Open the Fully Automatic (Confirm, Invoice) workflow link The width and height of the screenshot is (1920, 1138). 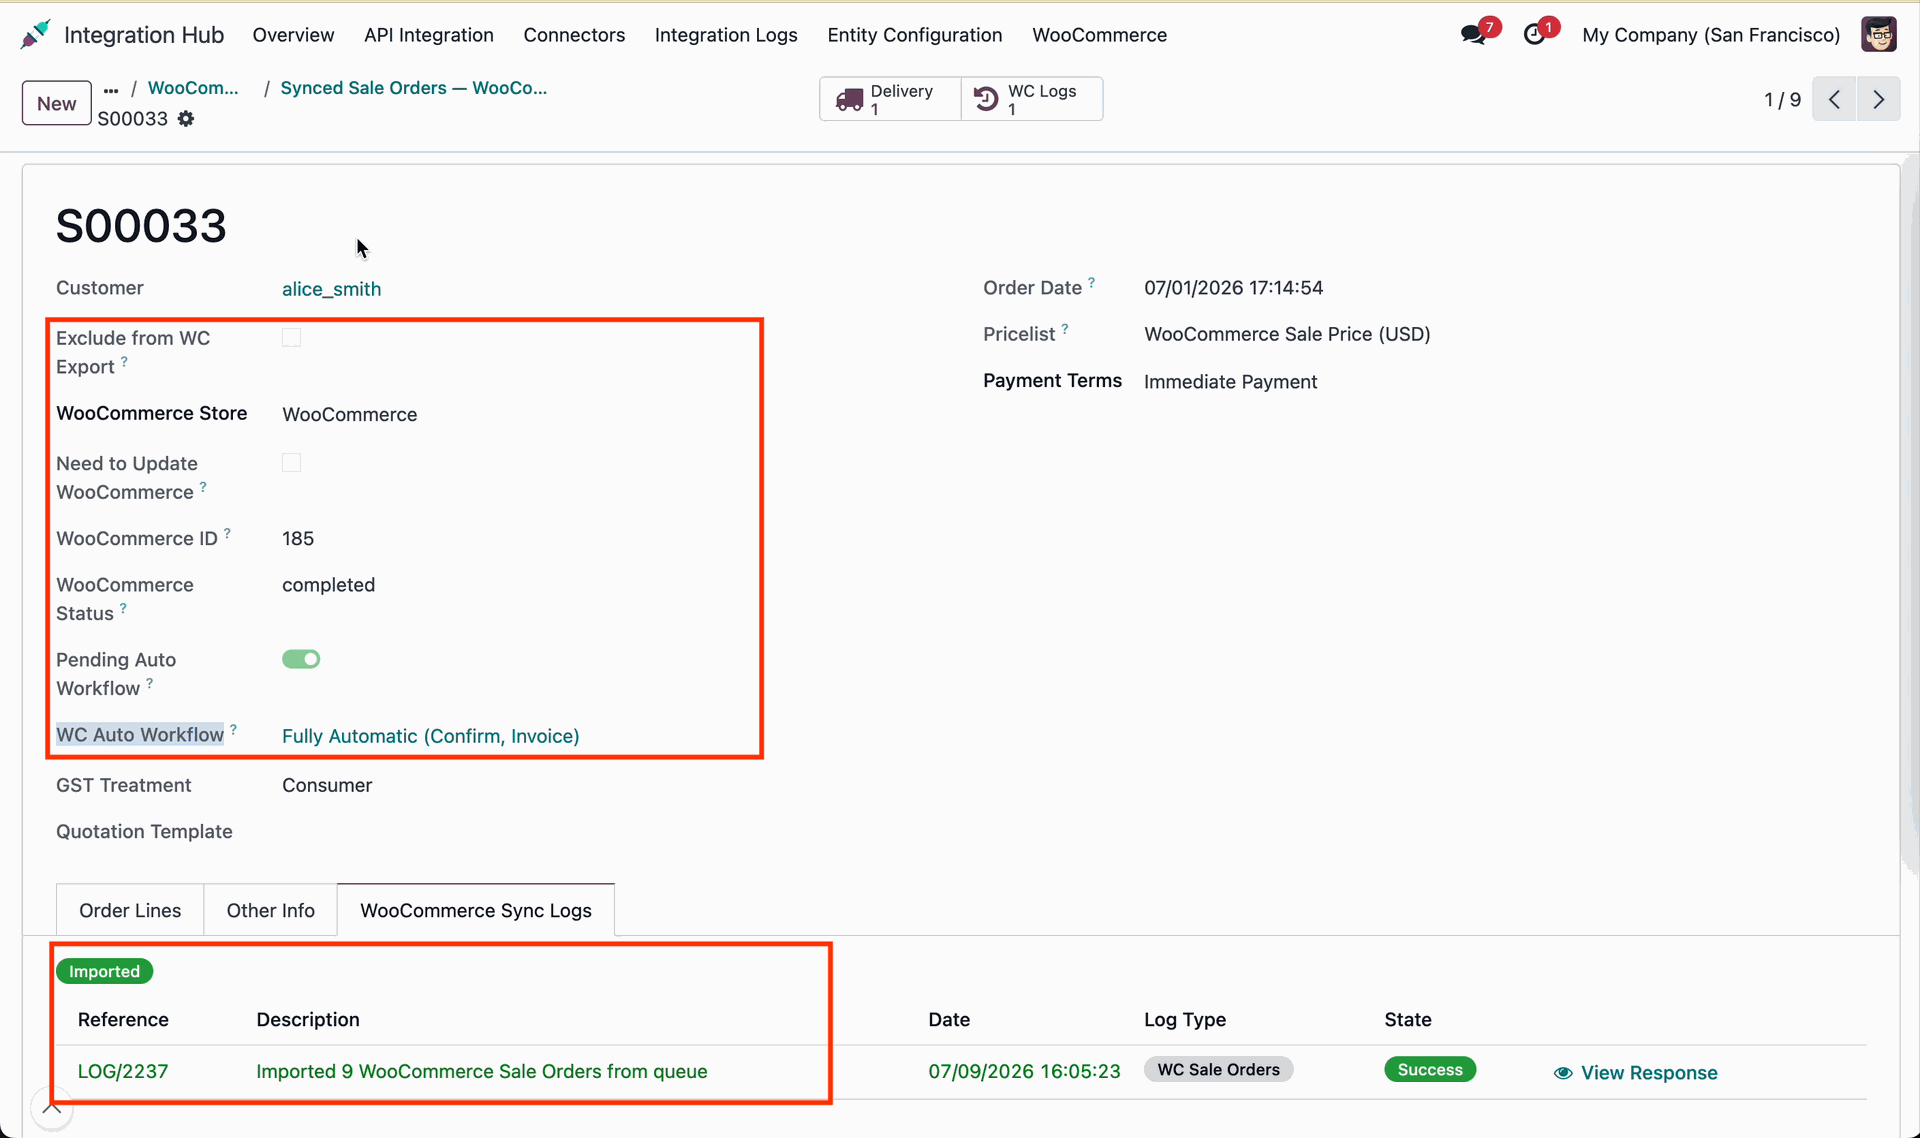431,736
